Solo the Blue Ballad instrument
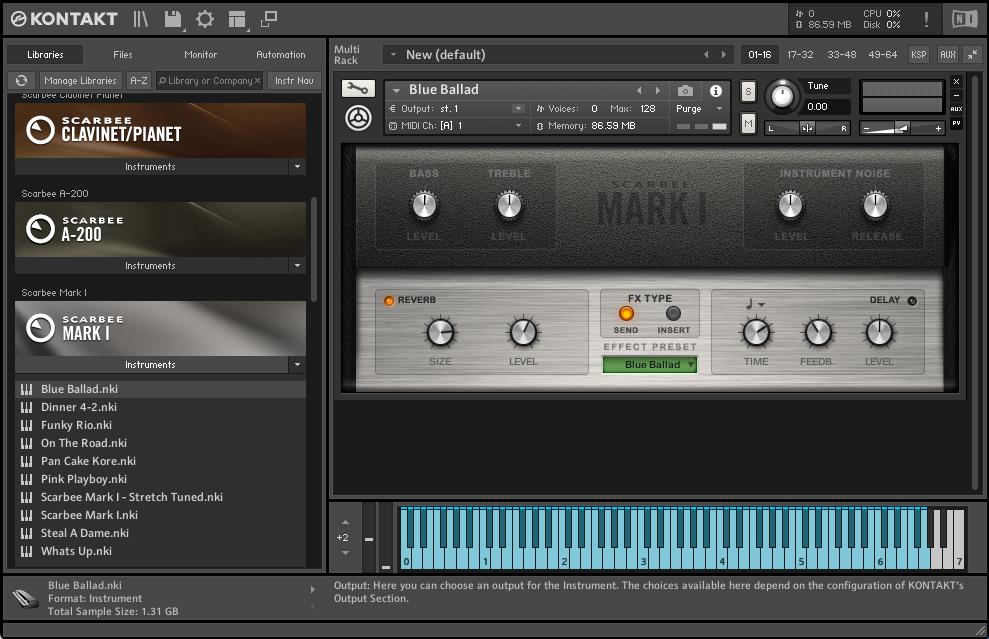 (748, 92)
